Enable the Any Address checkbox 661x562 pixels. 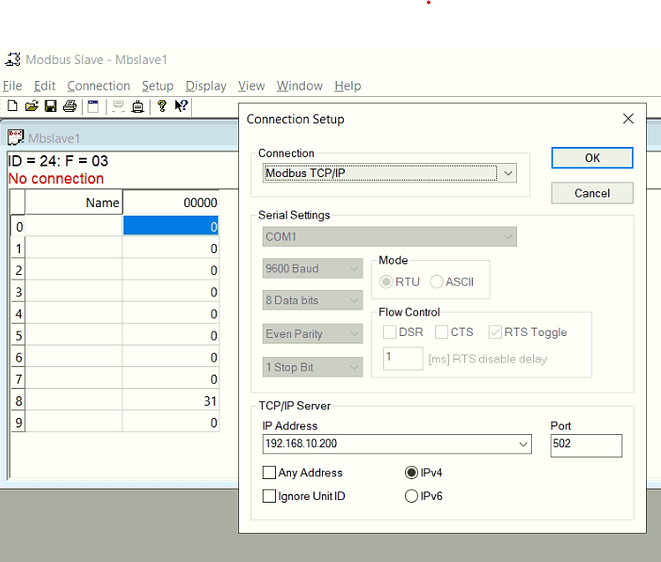(x=269, y=473)
